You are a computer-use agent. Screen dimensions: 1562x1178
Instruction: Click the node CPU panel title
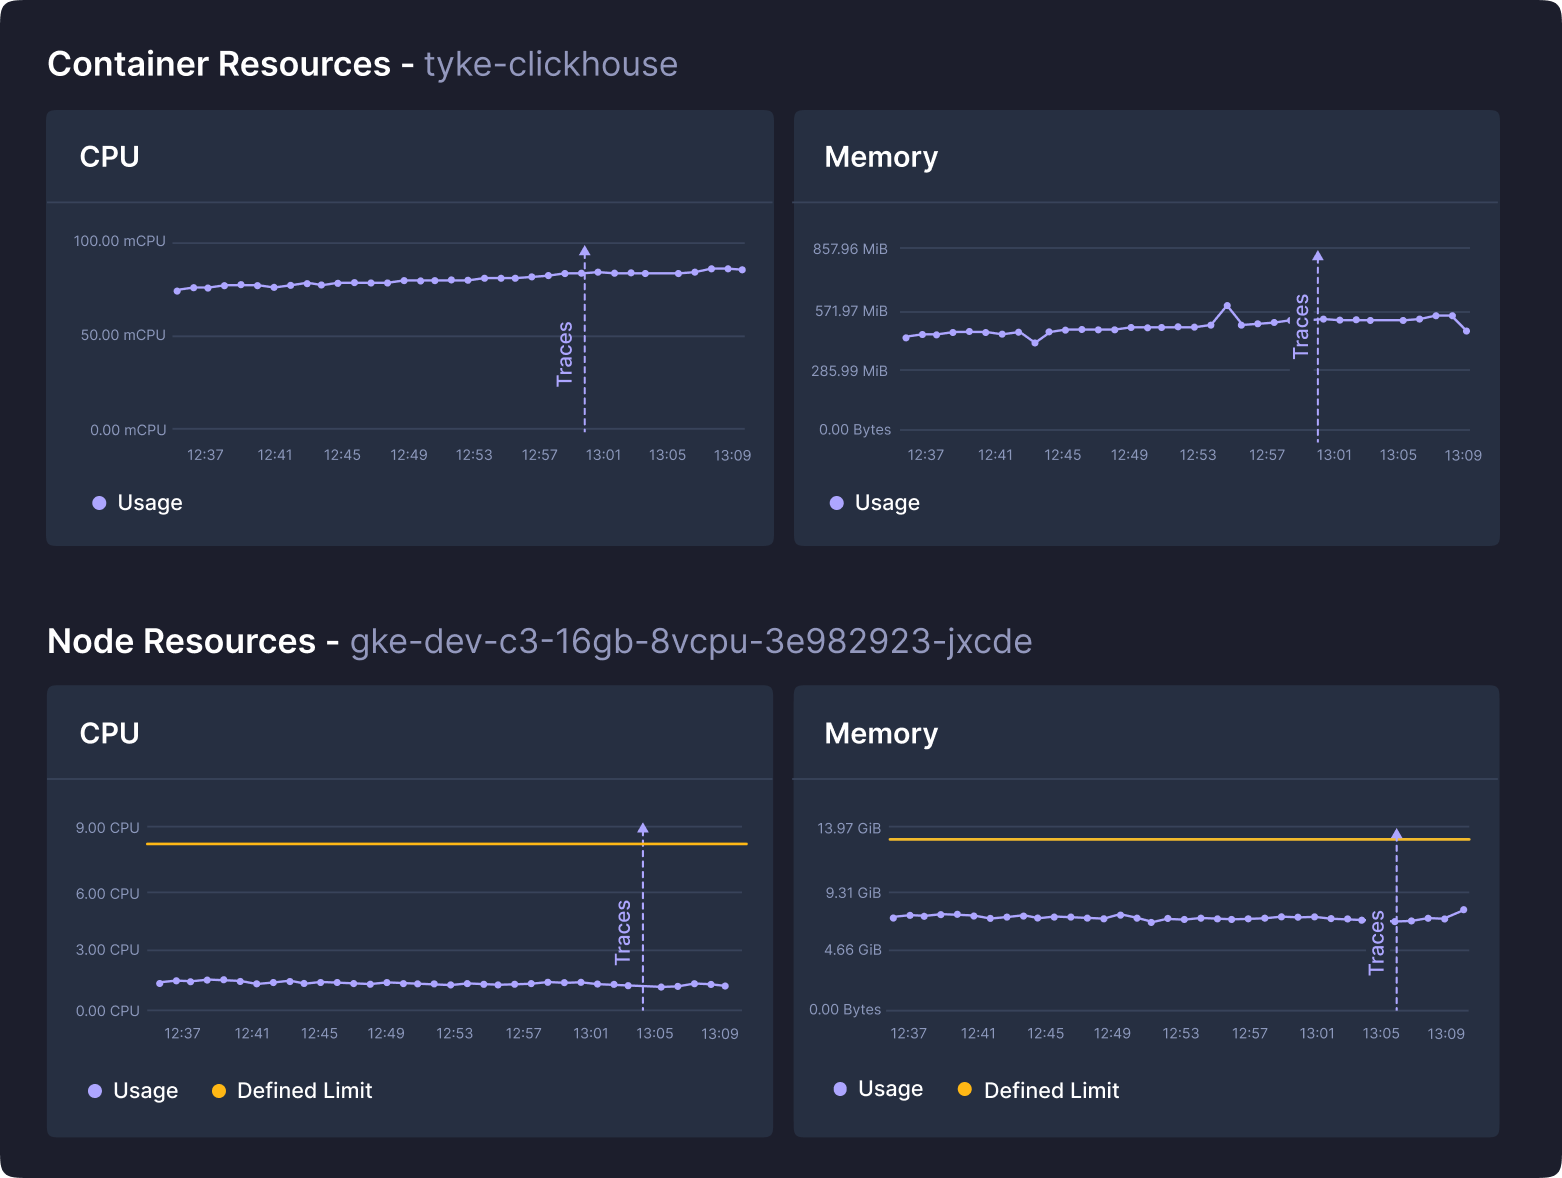pyautogui.click(x=109, y=734)
